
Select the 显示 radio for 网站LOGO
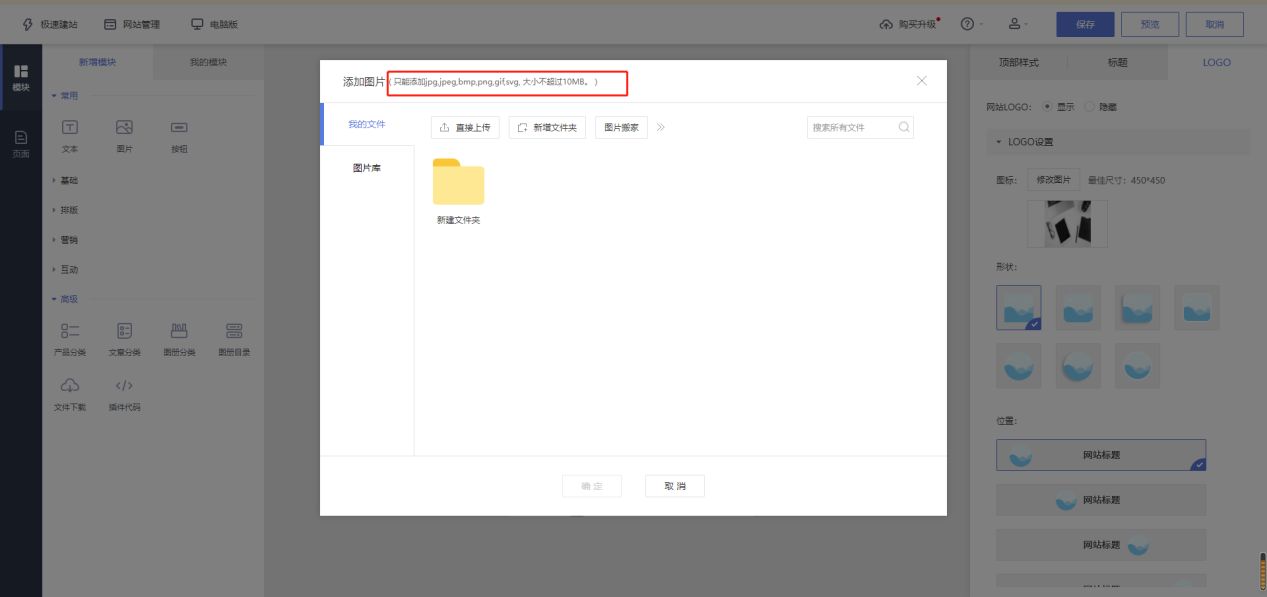1048,106
